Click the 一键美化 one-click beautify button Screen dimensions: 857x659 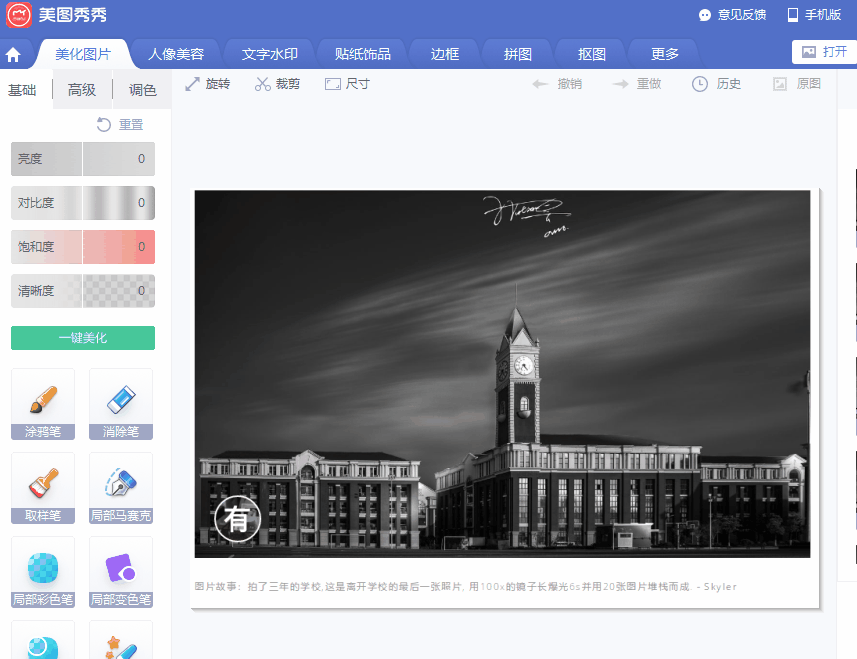click(82, 338)
